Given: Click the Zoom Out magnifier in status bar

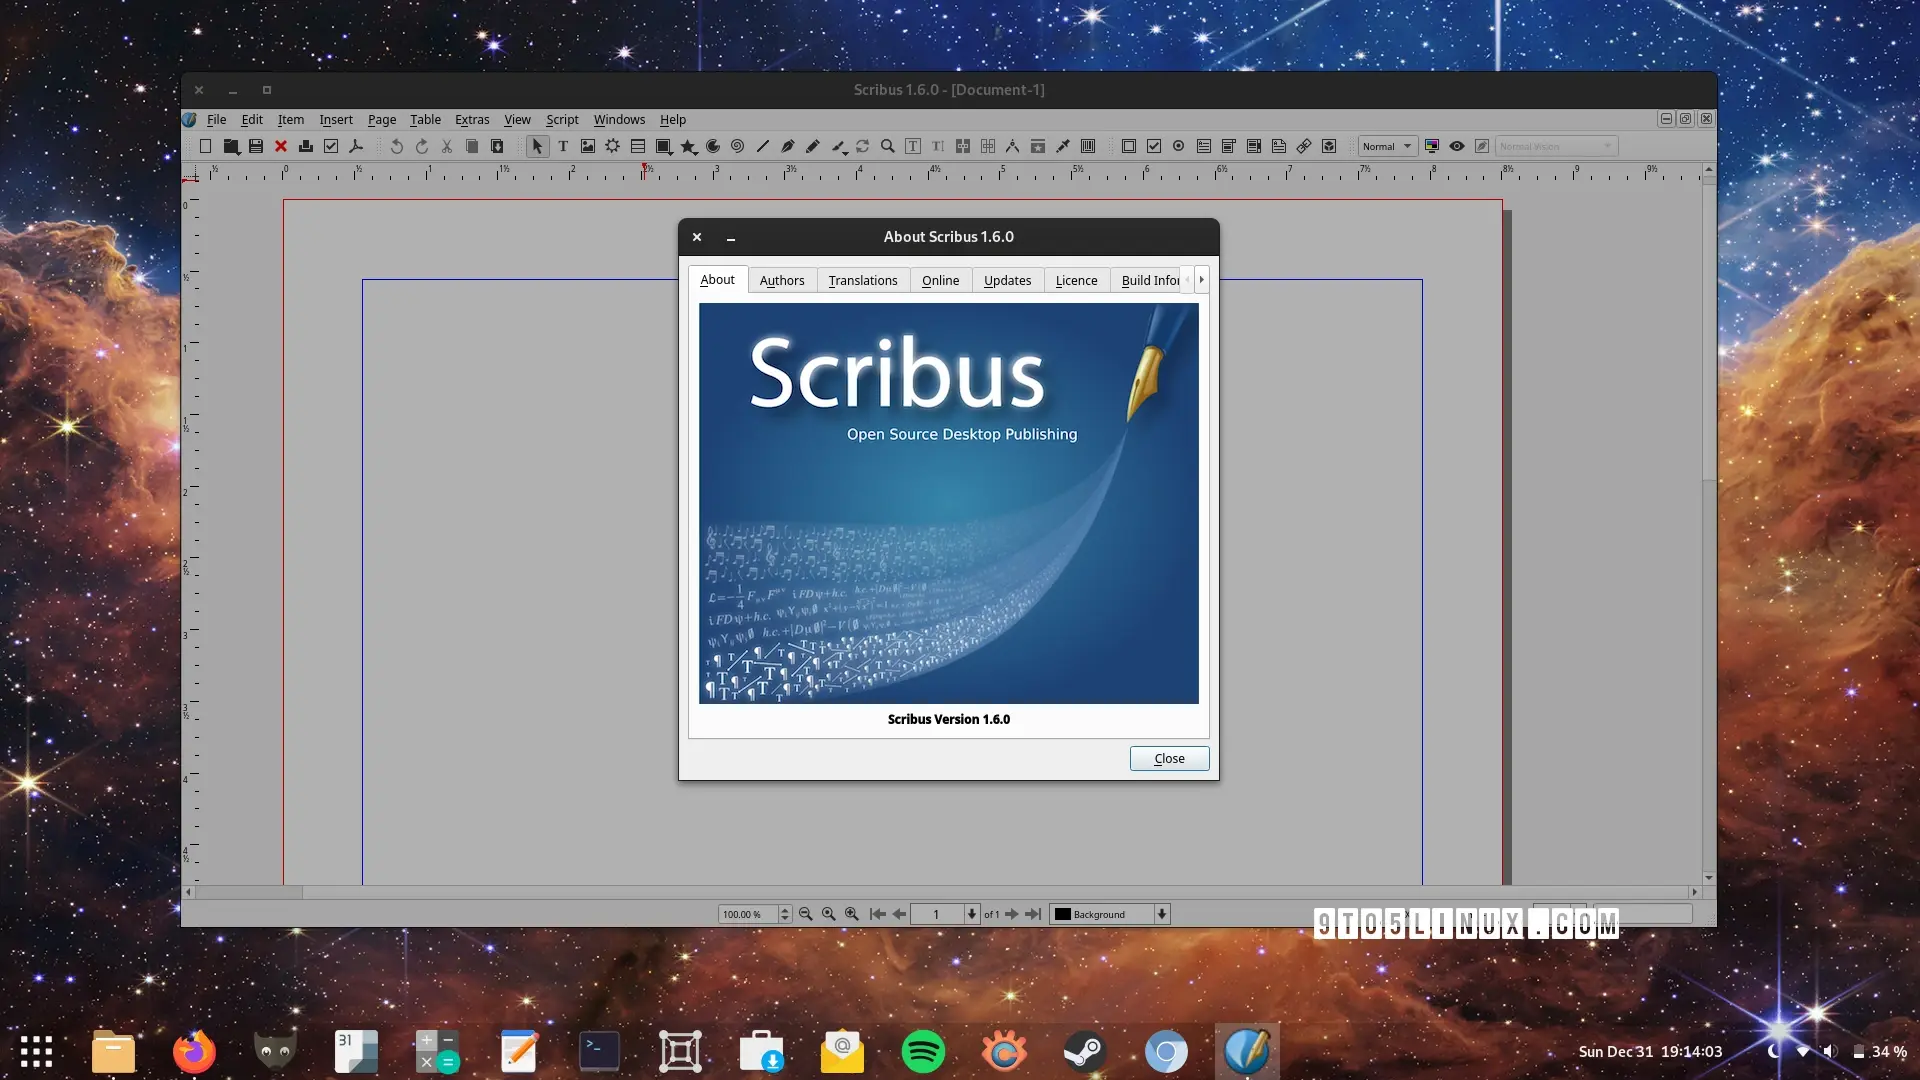Looking at the screenshot, I should [805, 914].
